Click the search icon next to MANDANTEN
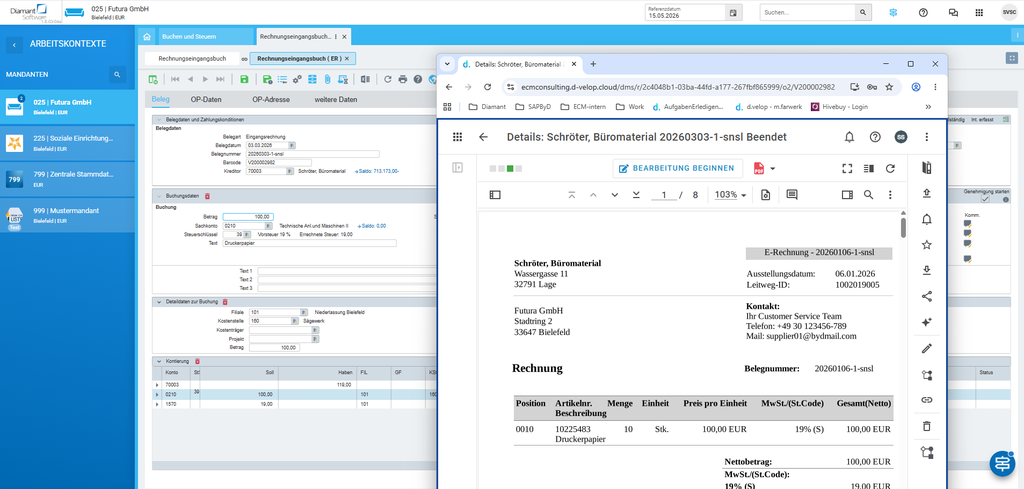The image size is (1024, 489). (117, 75)
